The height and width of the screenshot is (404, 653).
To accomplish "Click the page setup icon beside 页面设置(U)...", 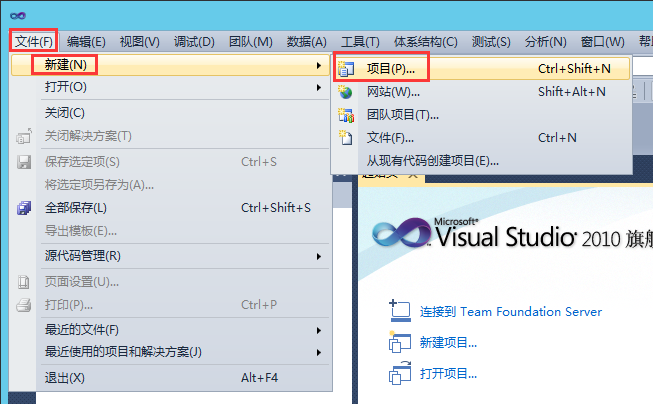I will pyautogui.click(x=24, y=282).
